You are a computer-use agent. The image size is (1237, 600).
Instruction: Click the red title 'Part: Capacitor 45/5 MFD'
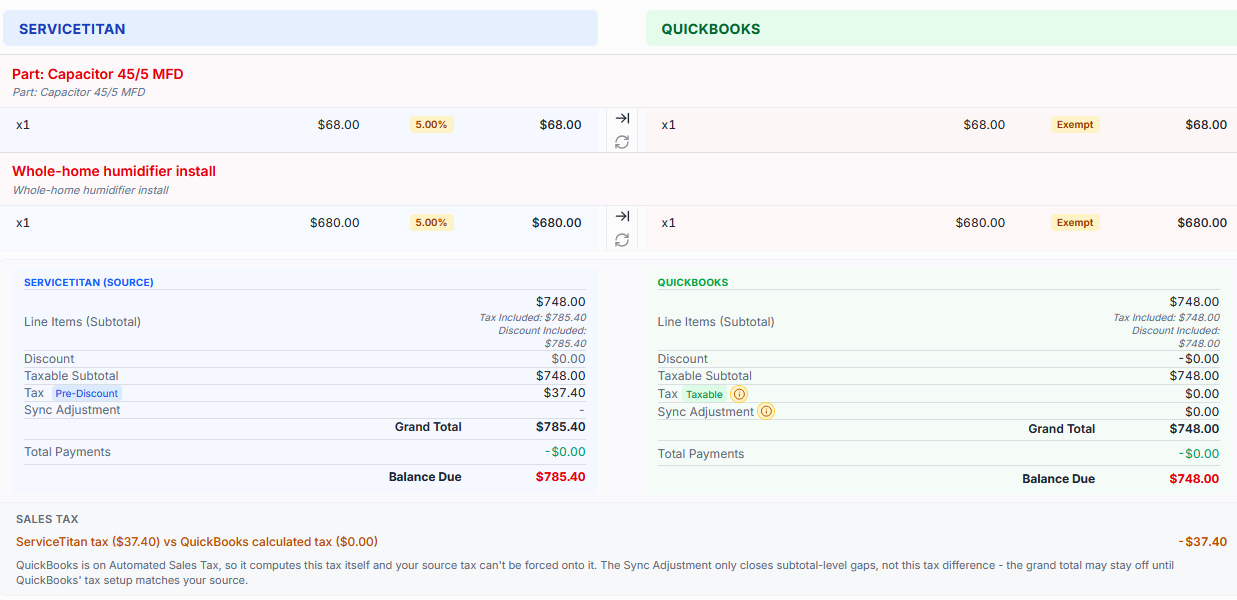98,74
